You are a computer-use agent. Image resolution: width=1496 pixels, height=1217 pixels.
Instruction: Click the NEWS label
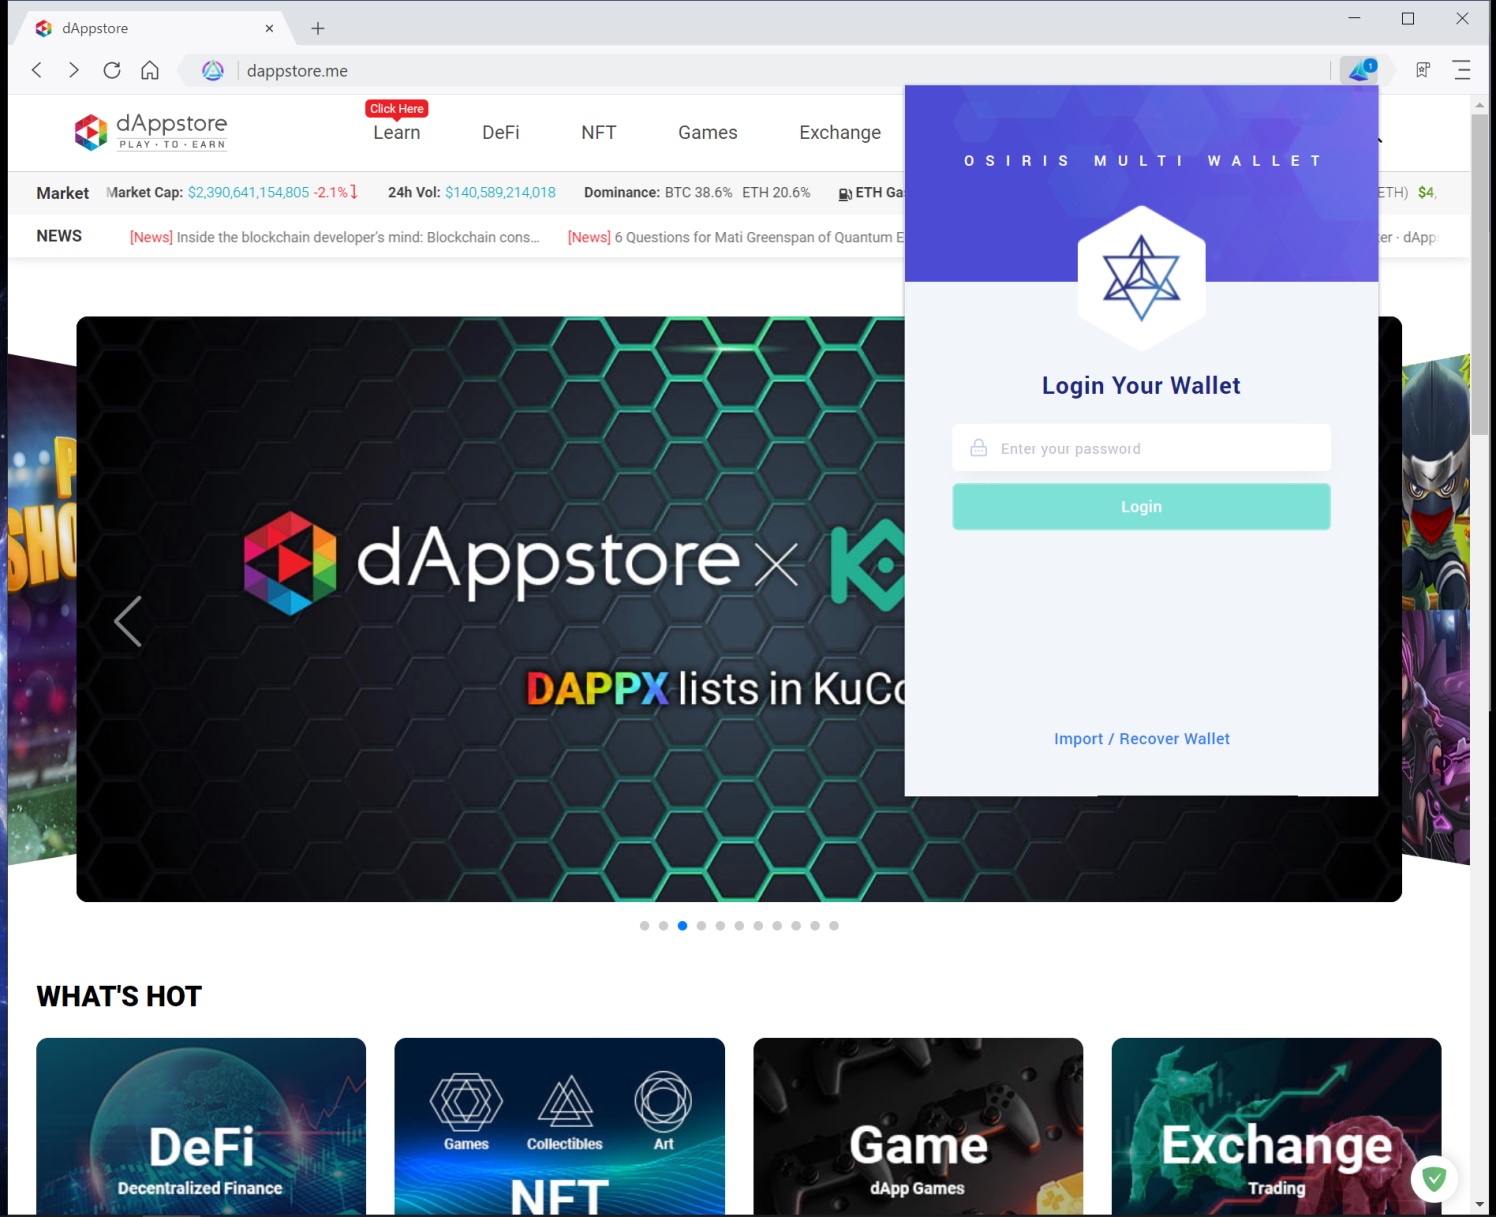pyautogui.click(x=59, y=236)
